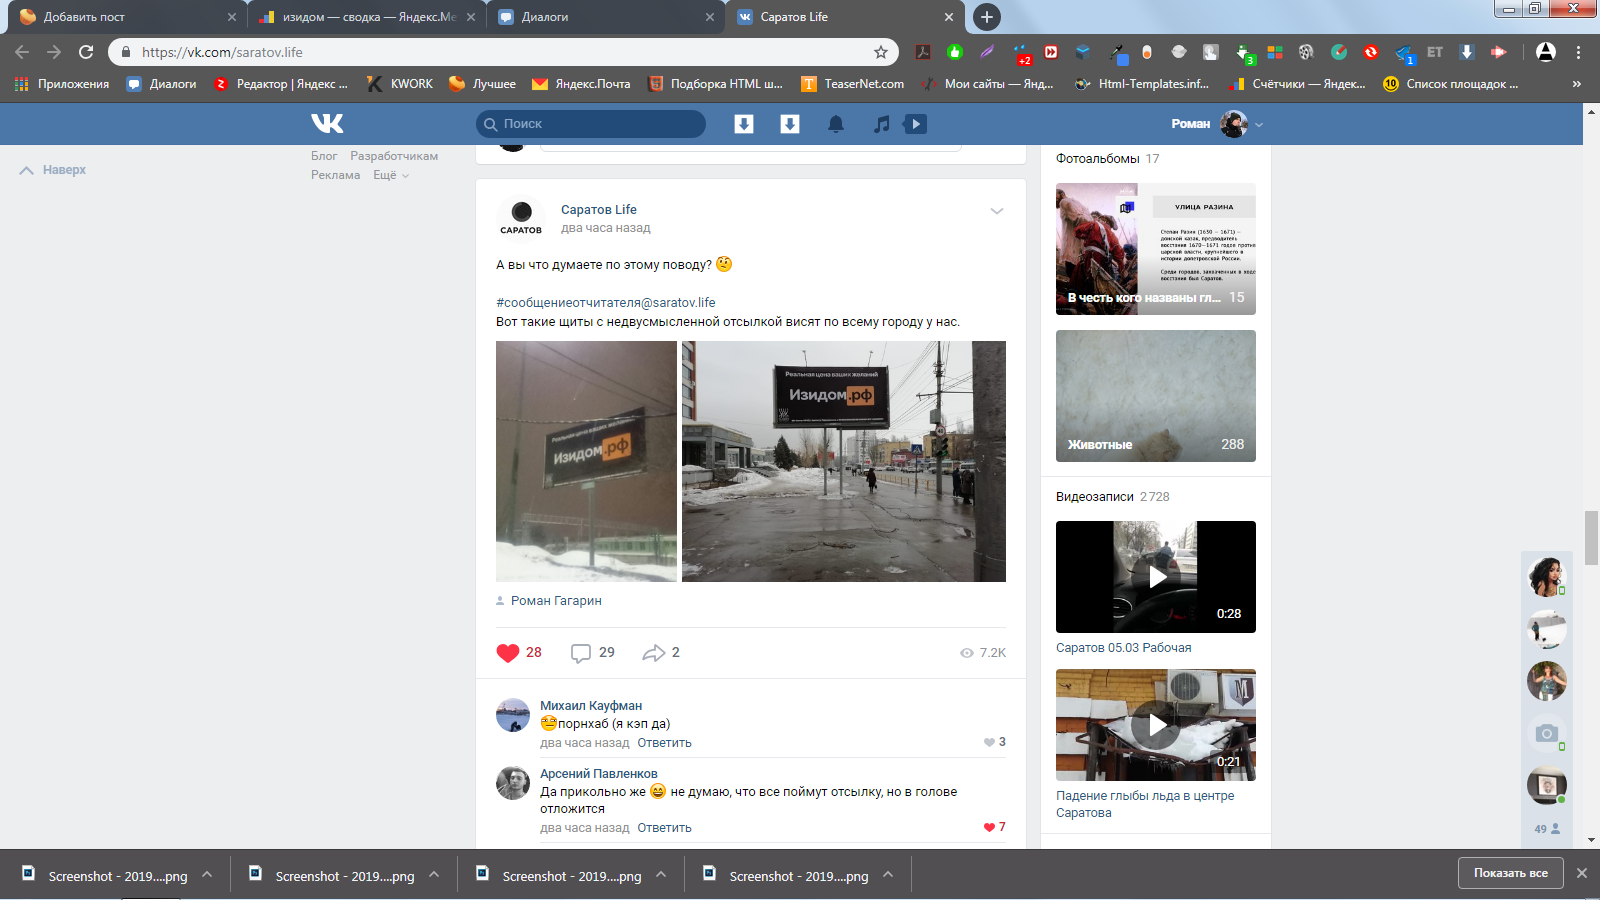
Task: Like Михаил Кауфман's comment
Action: point(989,742)
